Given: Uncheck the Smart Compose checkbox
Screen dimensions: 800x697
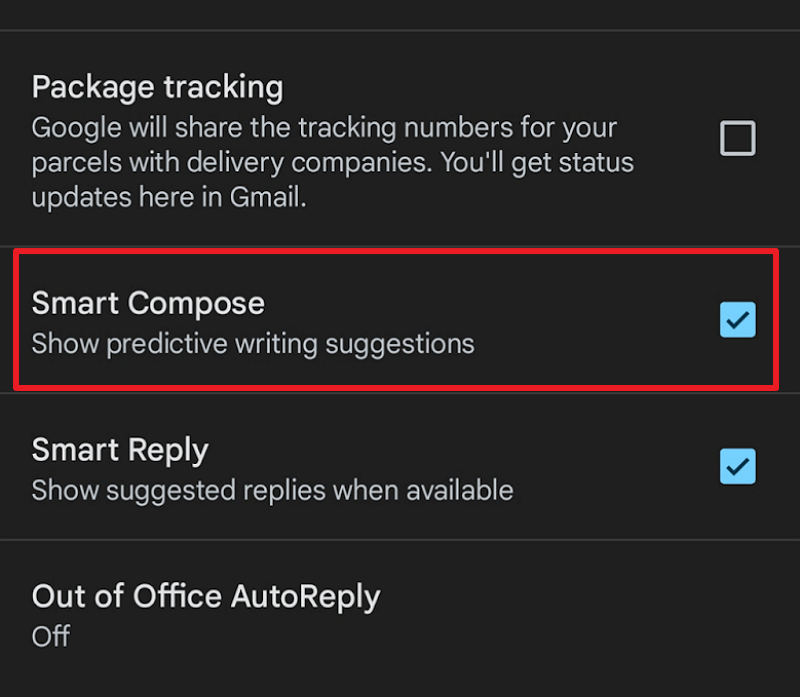Looking at the screenshot, I should click(x=738, y=320).
